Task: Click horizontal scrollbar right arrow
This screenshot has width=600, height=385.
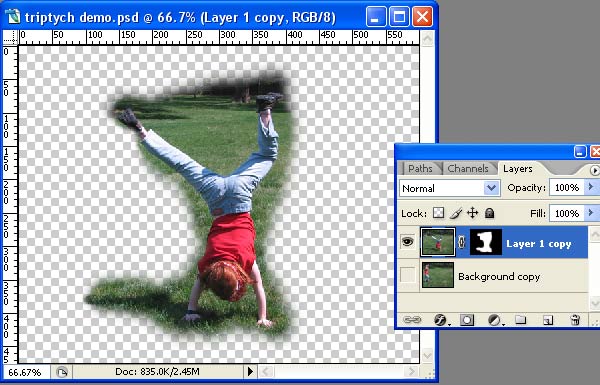Action: pos(412,372)
